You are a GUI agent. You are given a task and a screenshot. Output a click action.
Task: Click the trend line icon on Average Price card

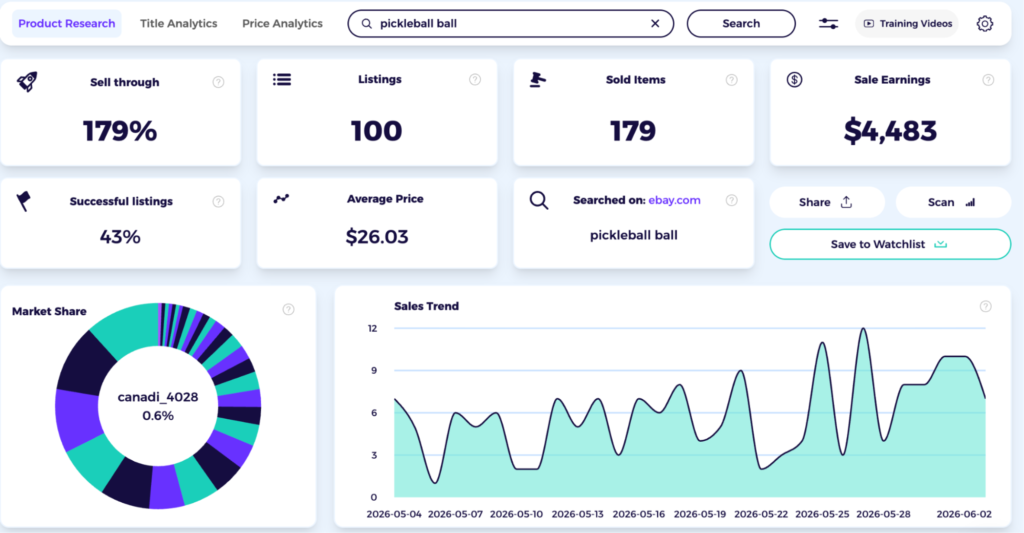[281, 199]
